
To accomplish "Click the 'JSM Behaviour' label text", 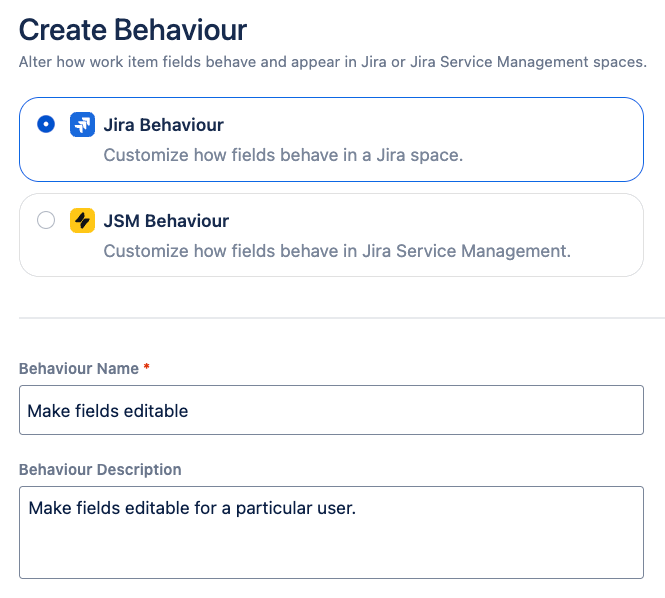I will [166, 221].
